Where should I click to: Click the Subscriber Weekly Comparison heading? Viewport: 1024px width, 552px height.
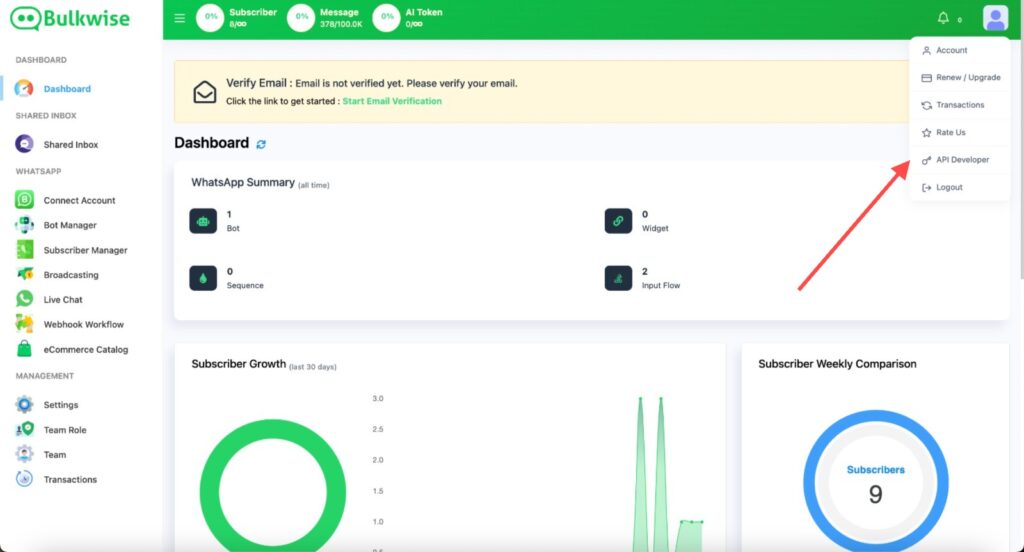(x=837, y=364)
